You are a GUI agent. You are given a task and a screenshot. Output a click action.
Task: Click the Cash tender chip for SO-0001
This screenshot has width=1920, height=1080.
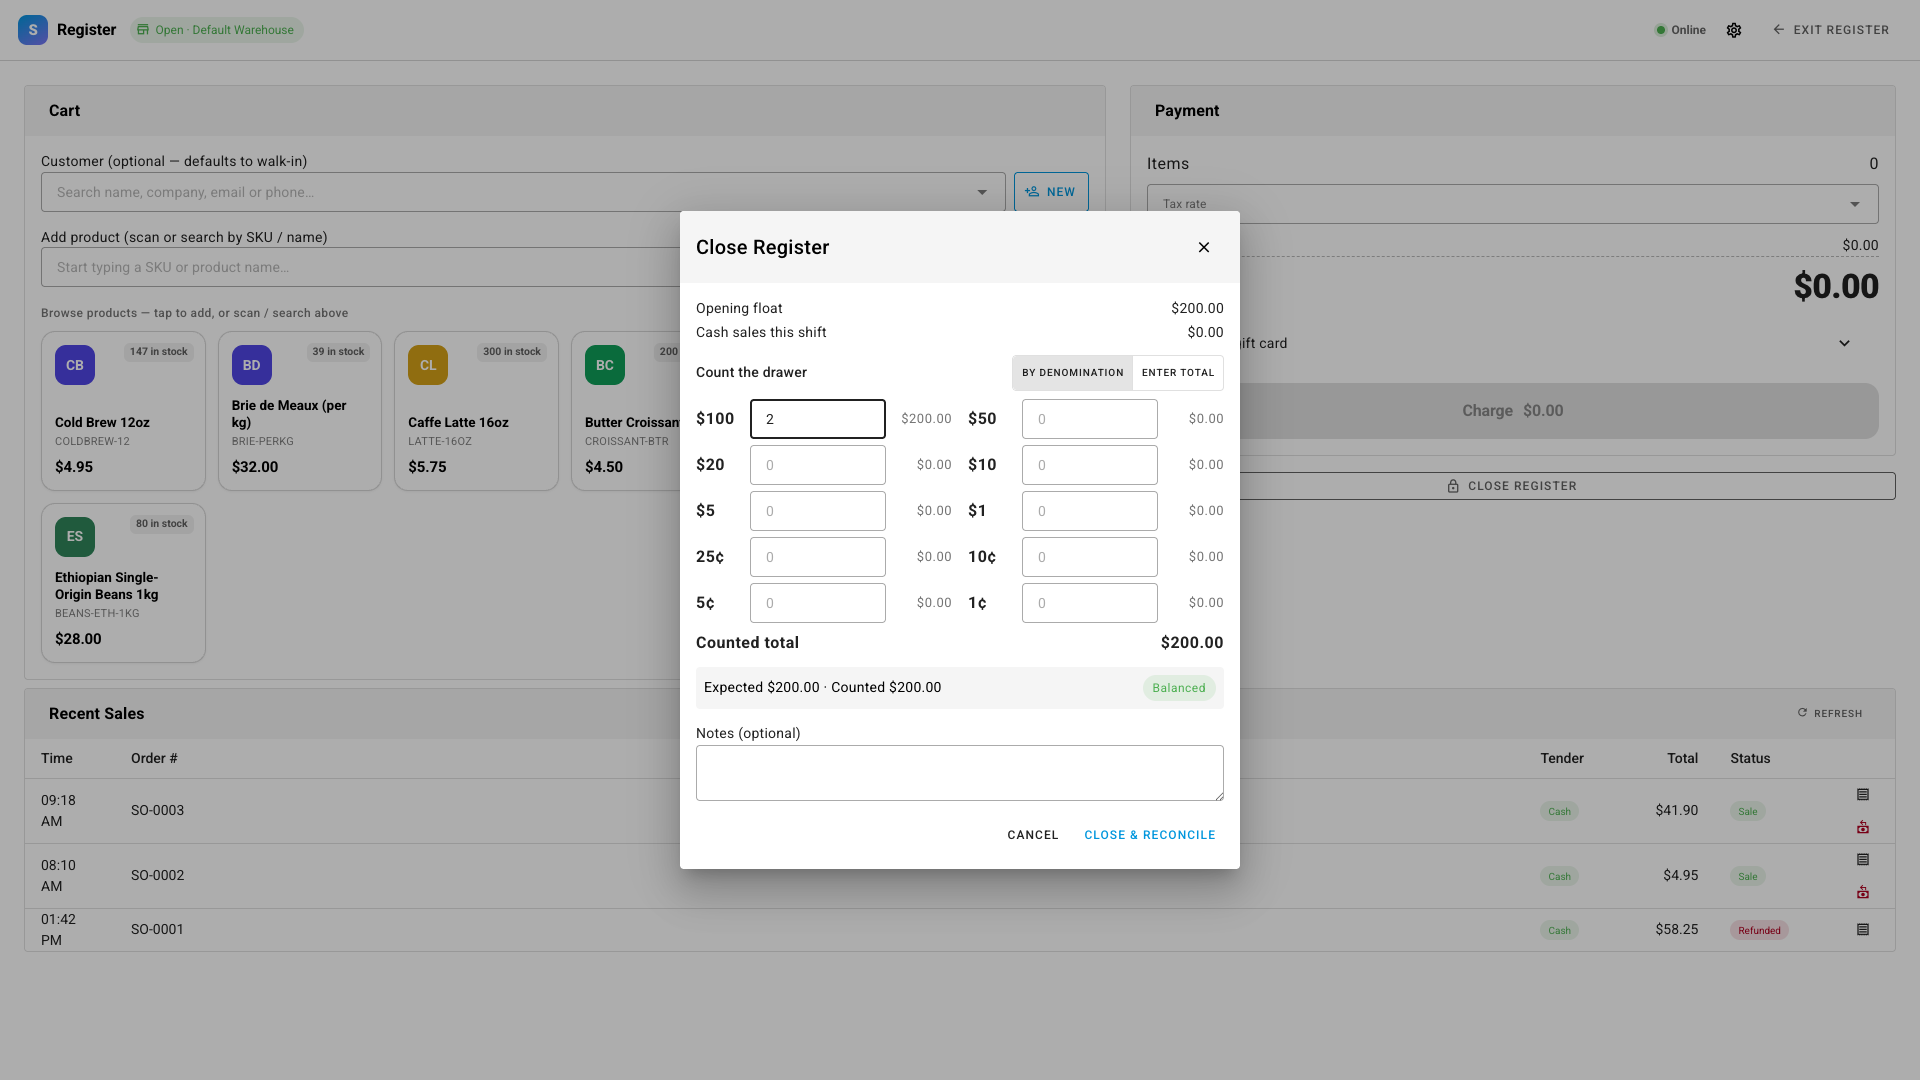1559,930
